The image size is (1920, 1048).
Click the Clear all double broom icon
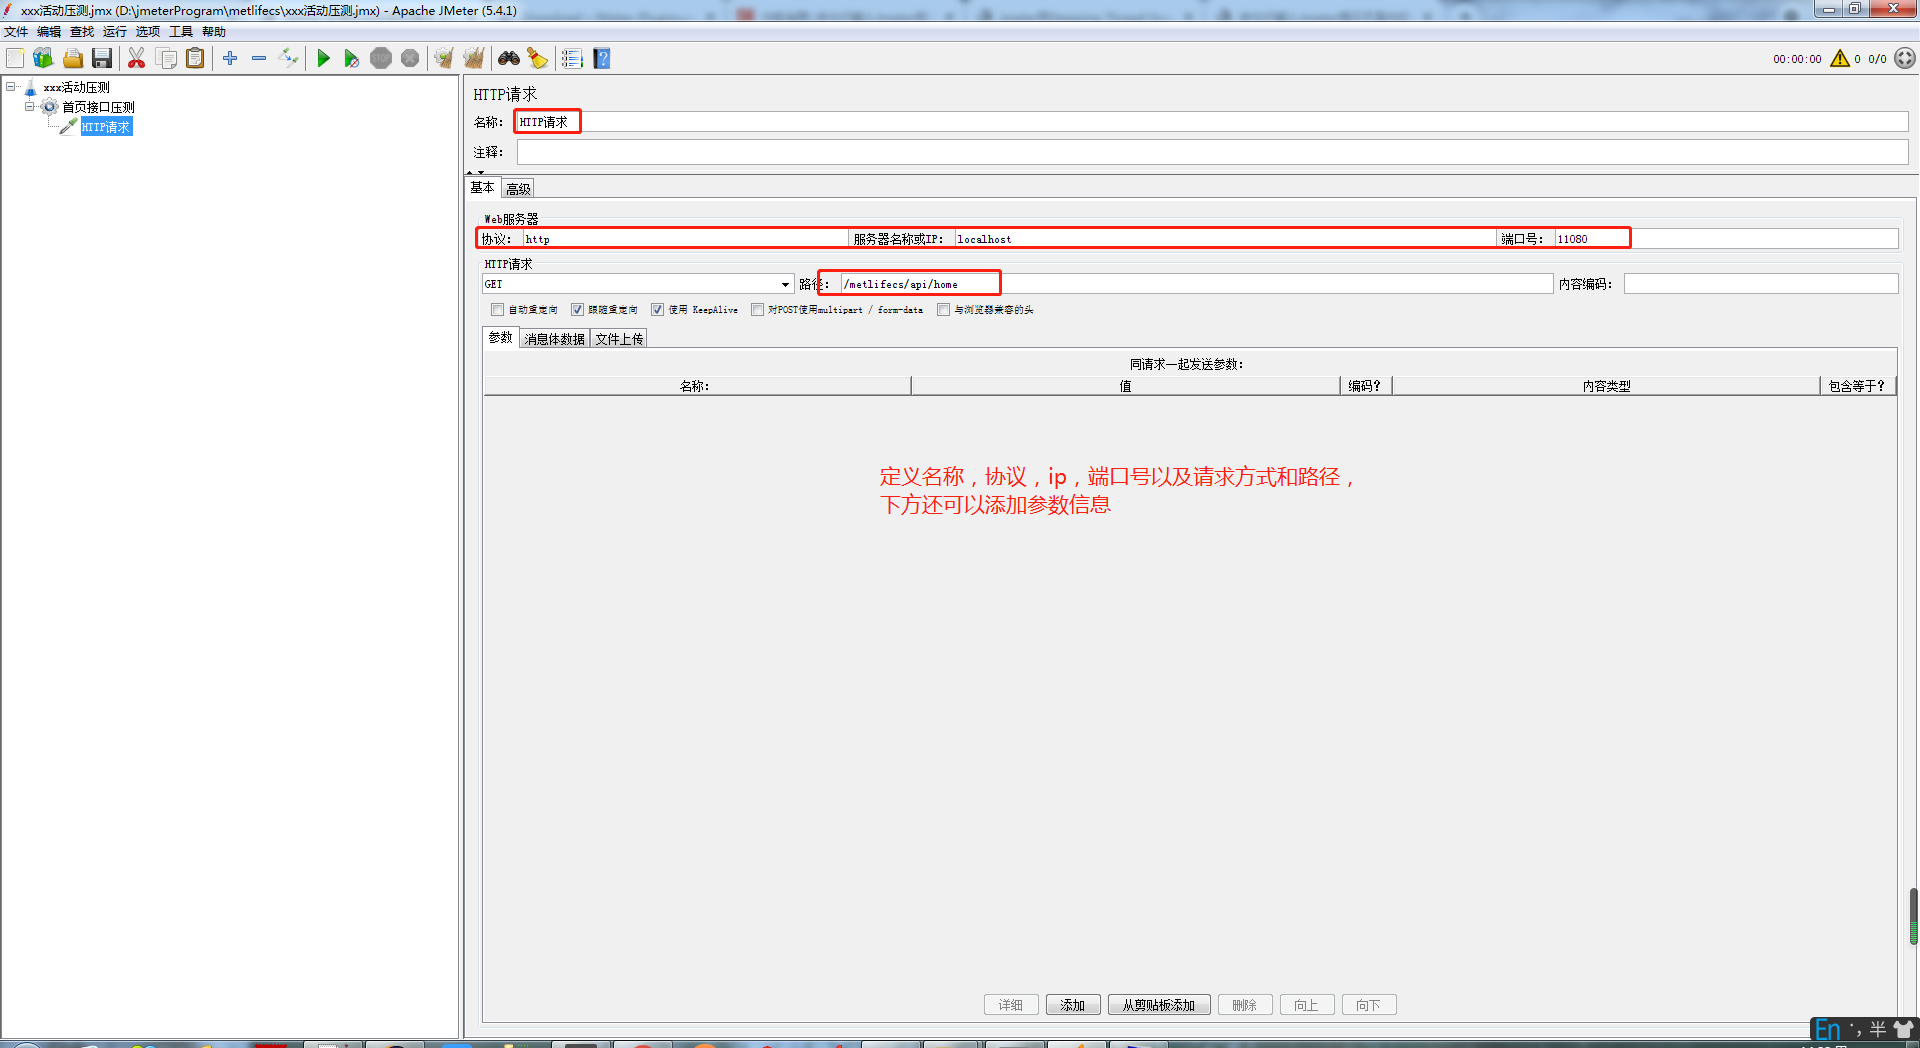coord(473,59)
